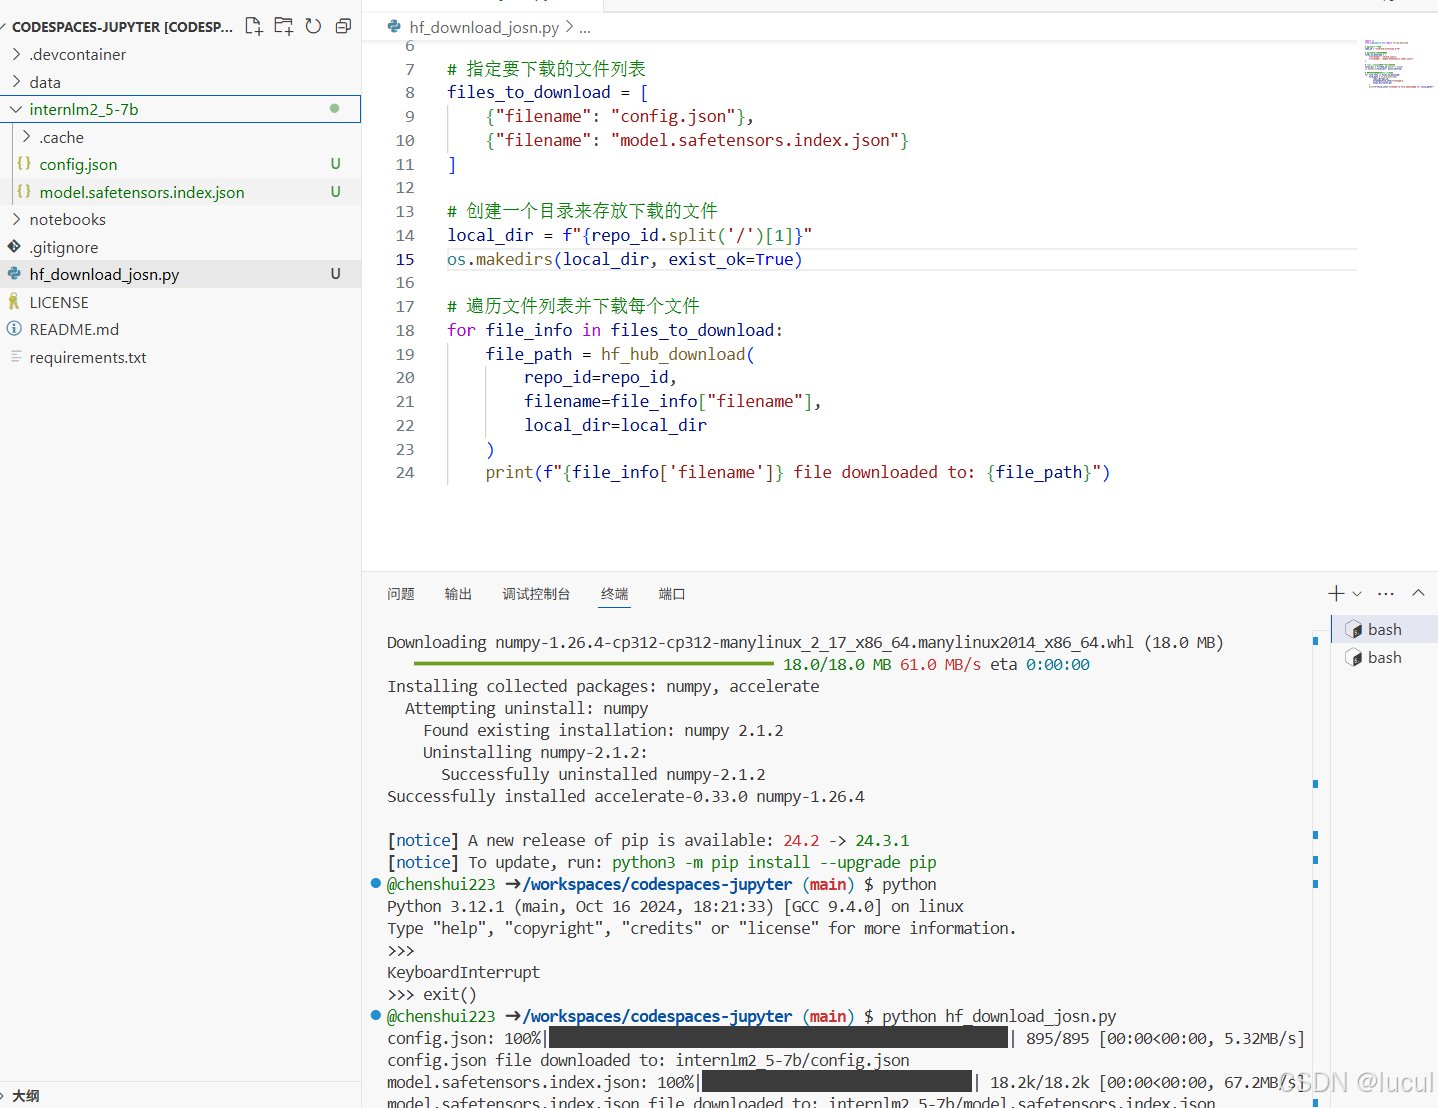Expand the data folder
This screenshot has height=1108, width=1438.
(16, 82)
